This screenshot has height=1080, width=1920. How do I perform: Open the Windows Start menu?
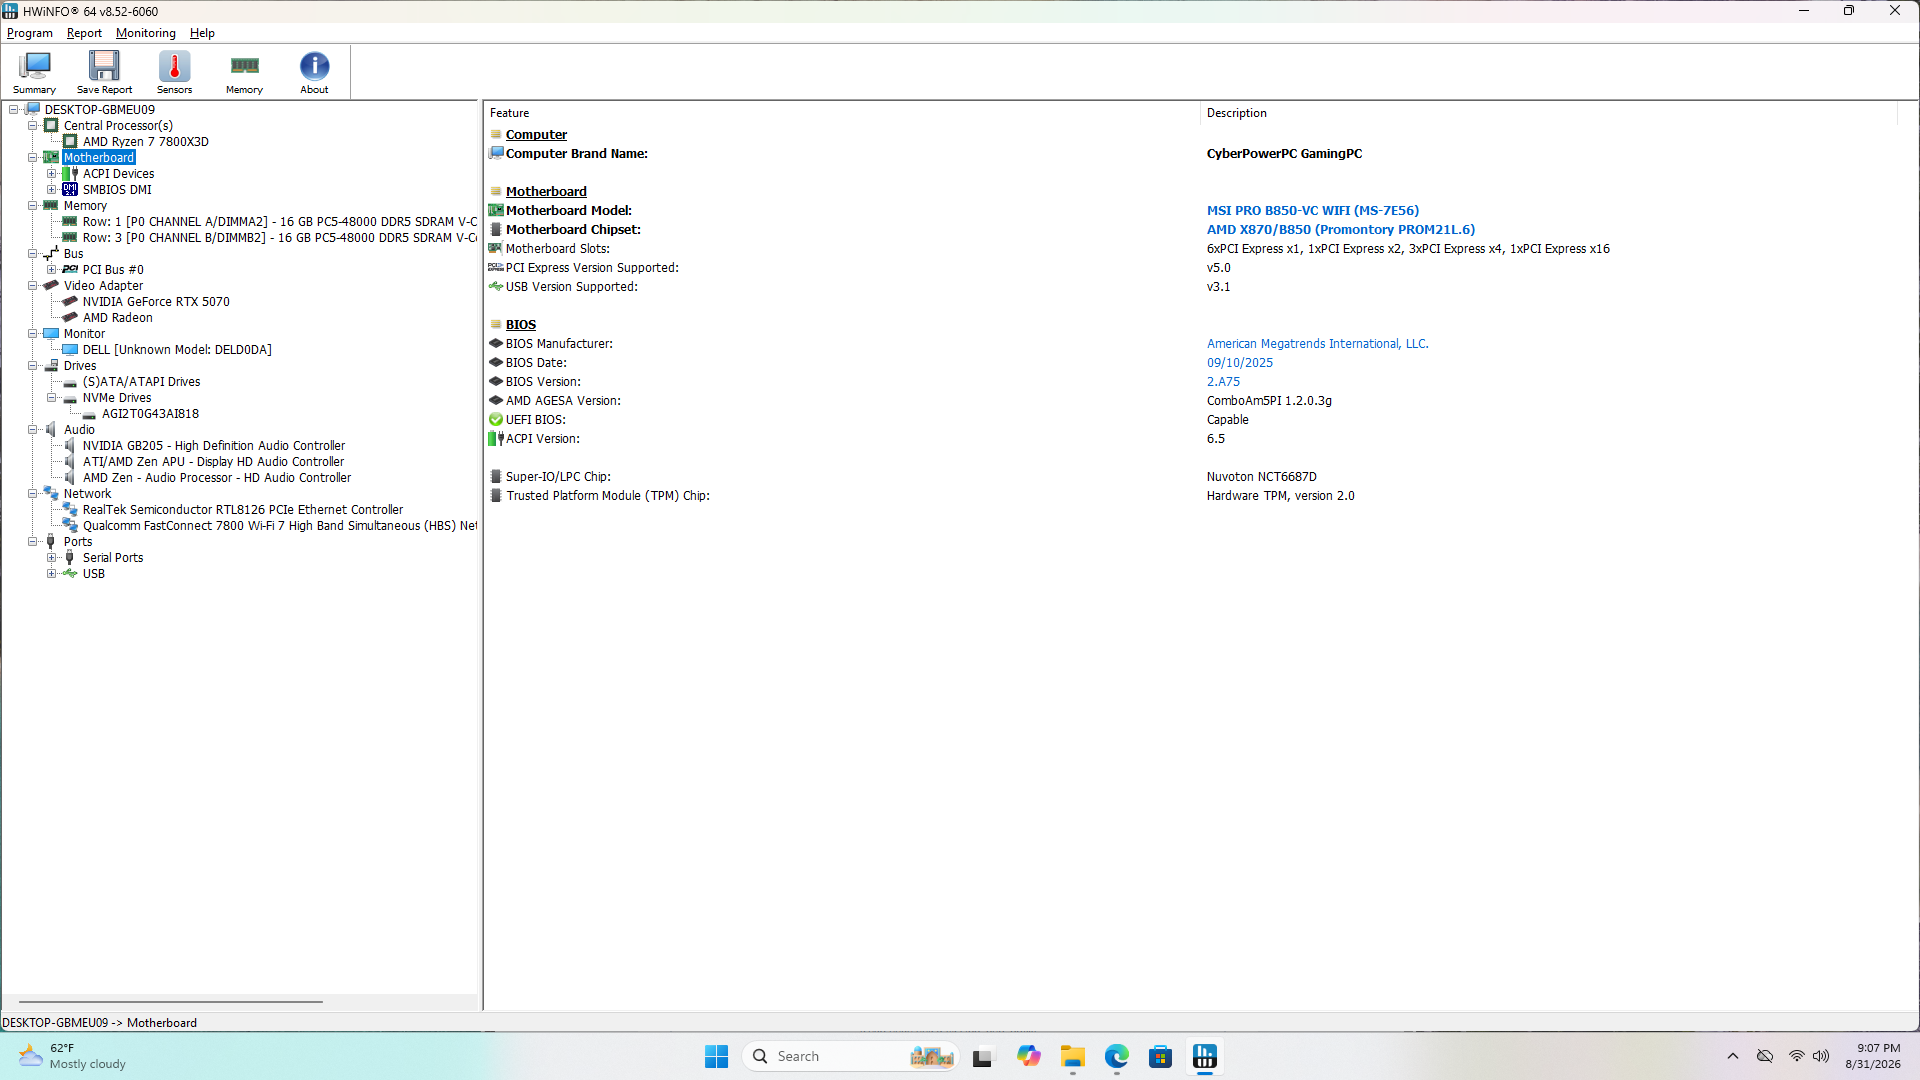click(716, 1056)
